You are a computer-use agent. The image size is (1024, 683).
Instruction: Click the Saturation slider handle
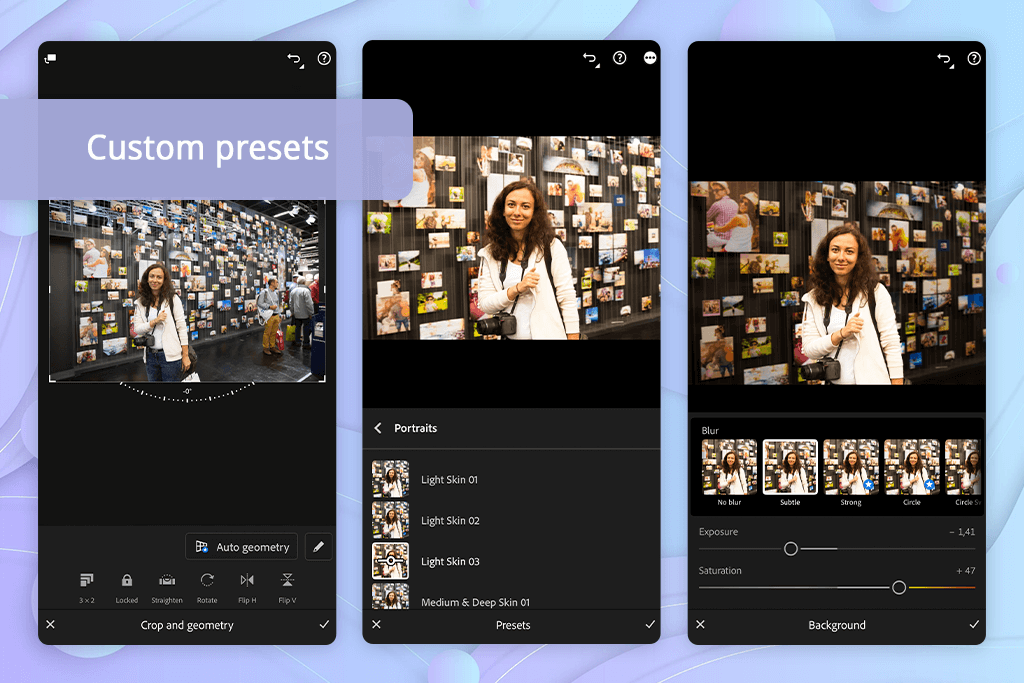click(x=899, y=588)
